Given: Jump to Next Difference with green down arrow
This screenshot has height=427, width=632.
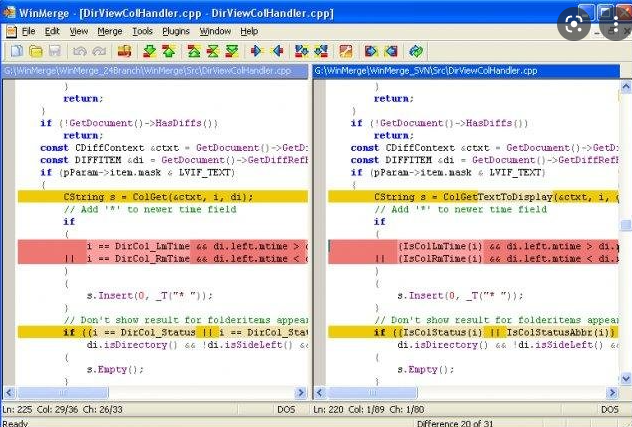Looking at the screenshot, I should point(150,51).
